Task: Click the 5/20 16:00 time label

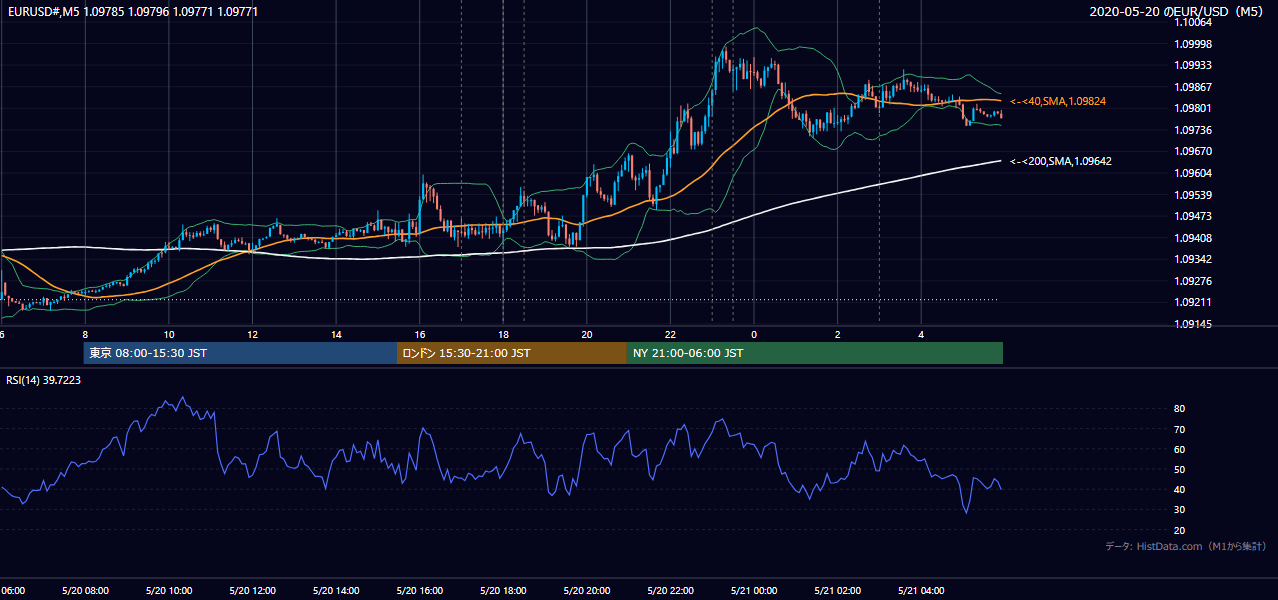Action: [420, 591]
